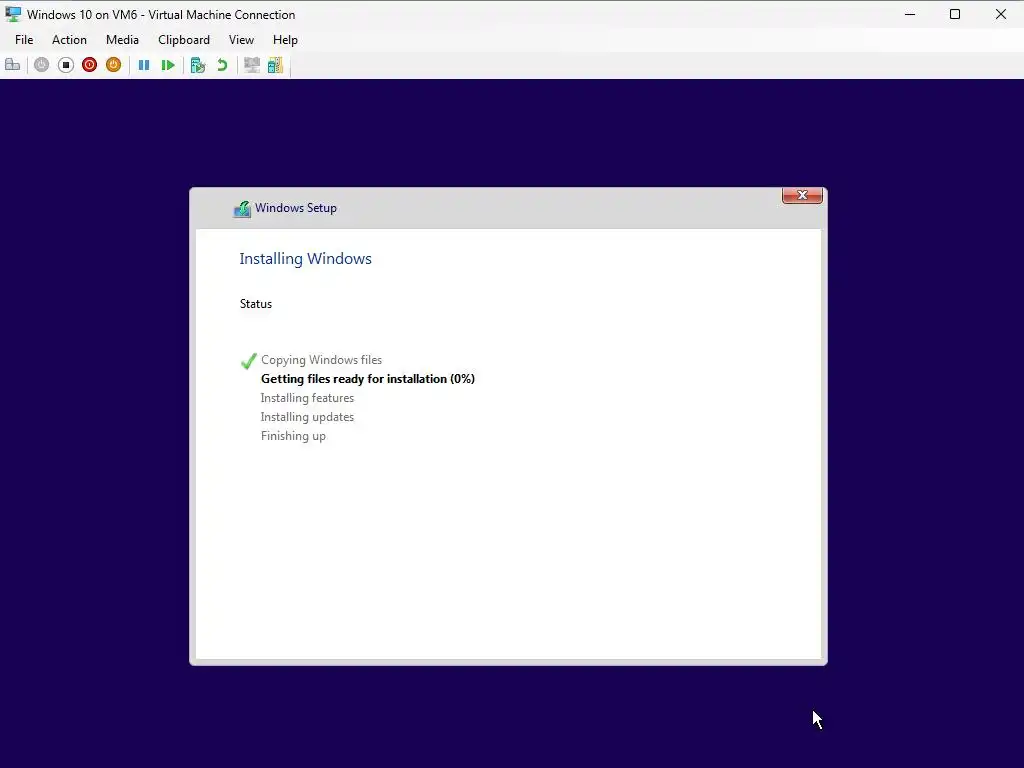Create a checkpoint using toolbar icon

[x=198, y=65]
